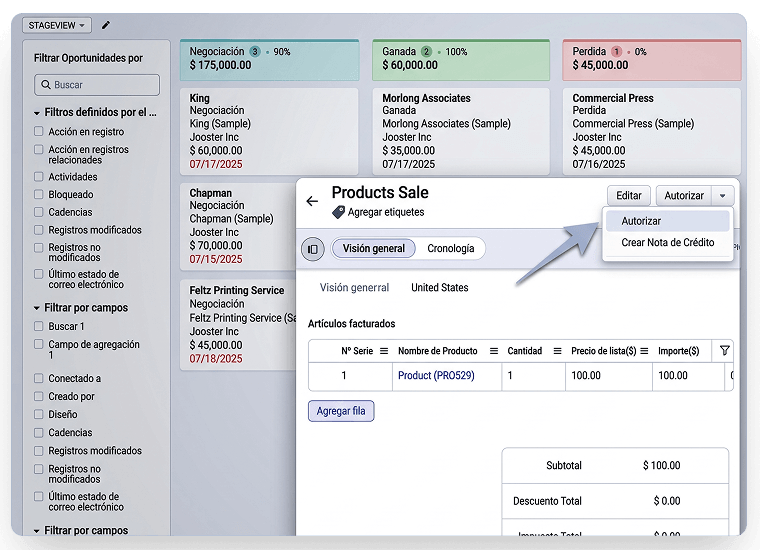This screenshot has height=550, width=760.
Task: Choose Crear Nota de Crédito menu option
Action: click(x=667, y=242)
